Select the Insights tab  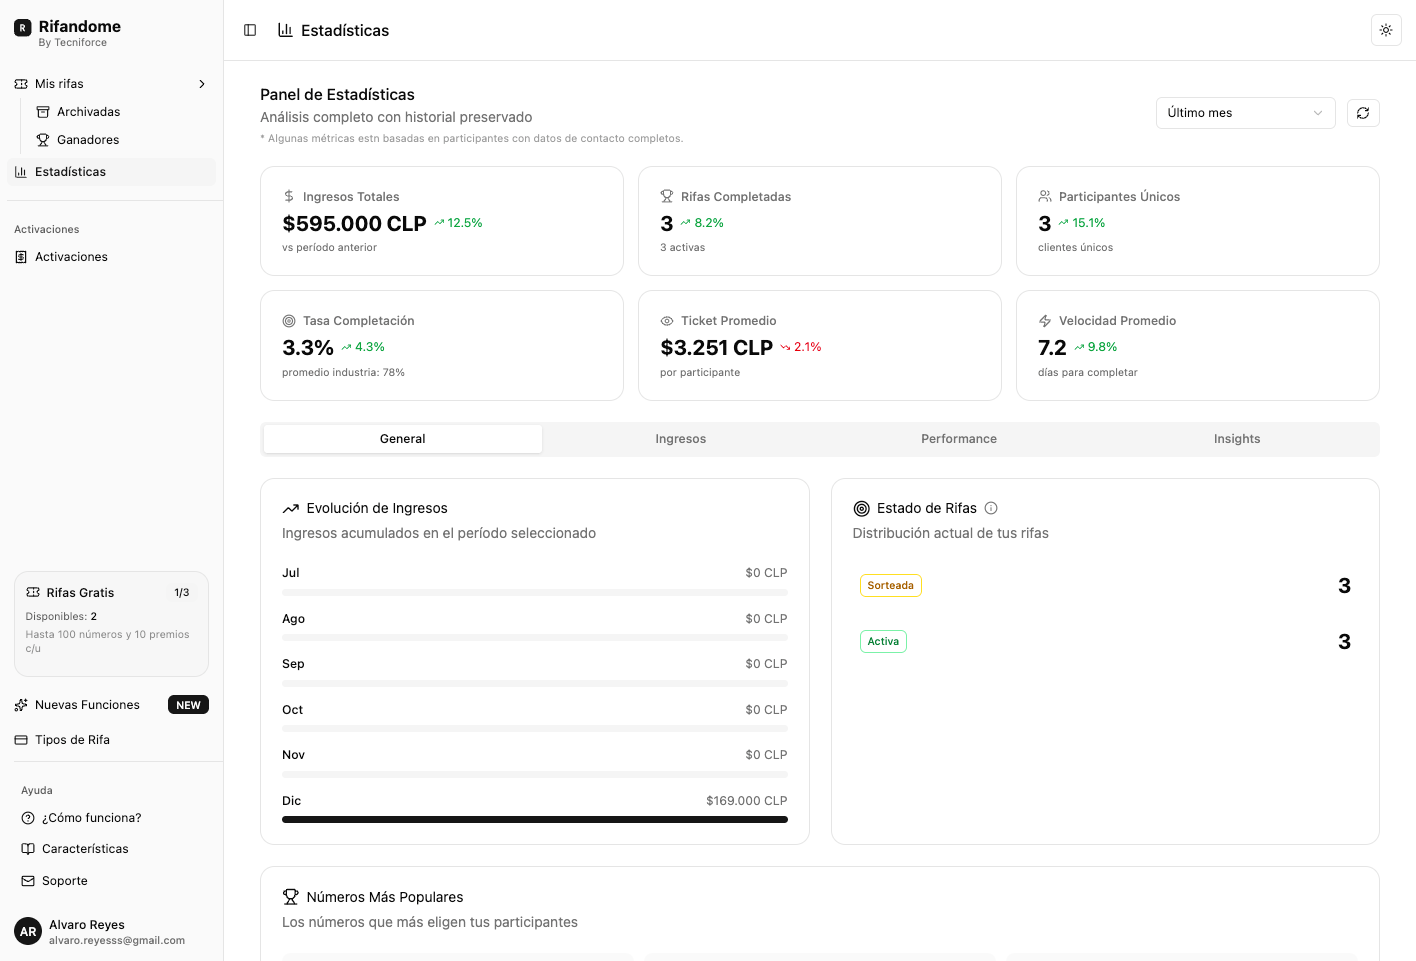click(x=1236, y=439)
